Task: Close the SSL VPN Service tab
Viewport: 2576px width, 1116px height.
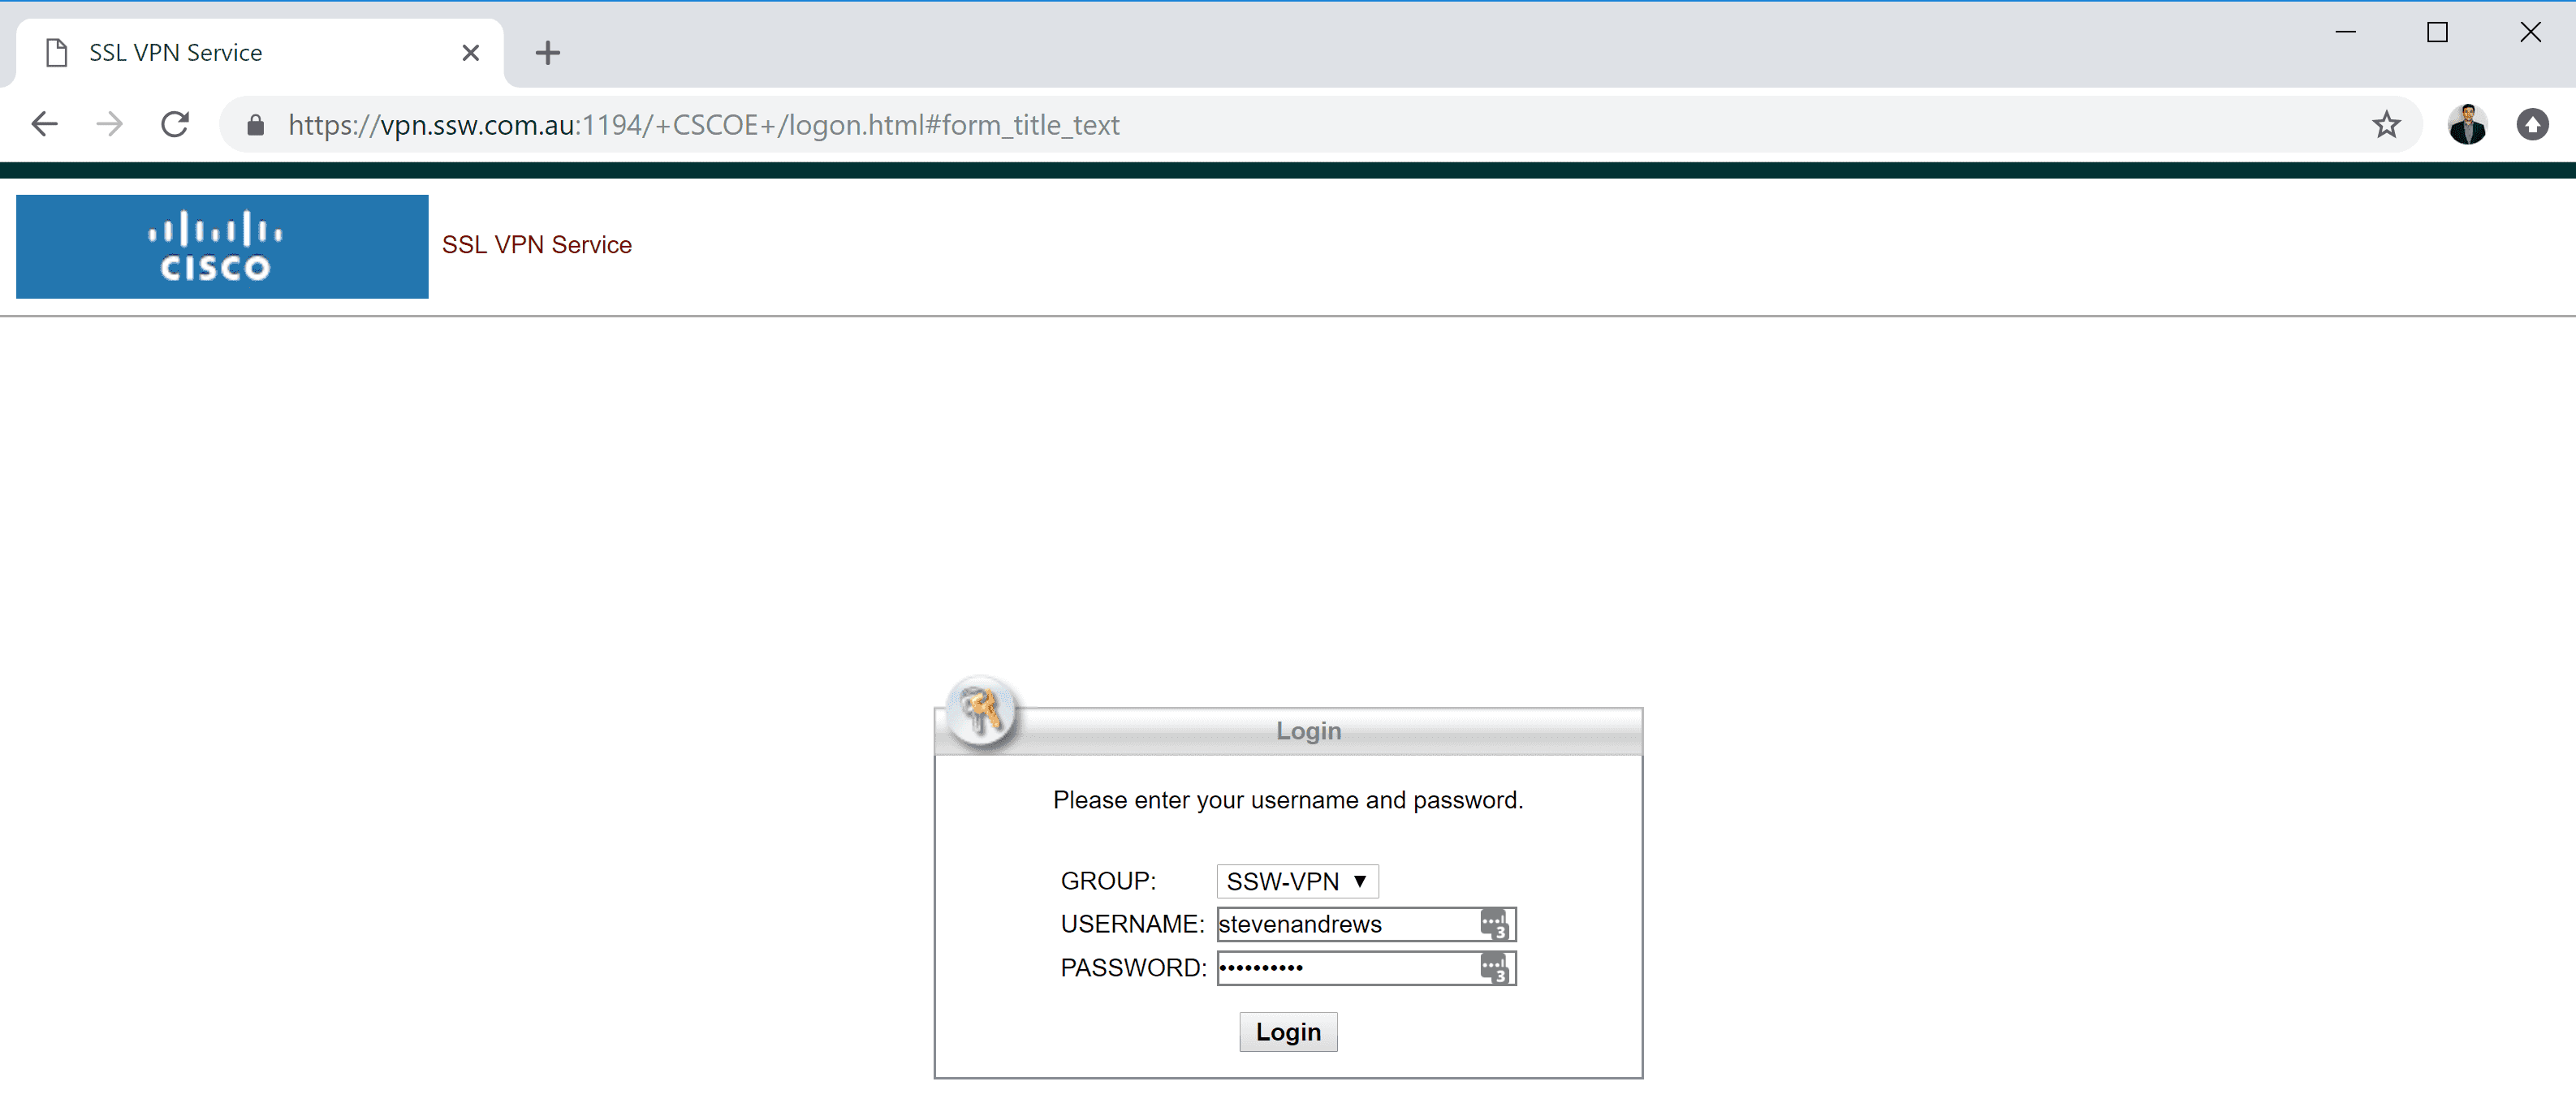Action: (470, 52)
